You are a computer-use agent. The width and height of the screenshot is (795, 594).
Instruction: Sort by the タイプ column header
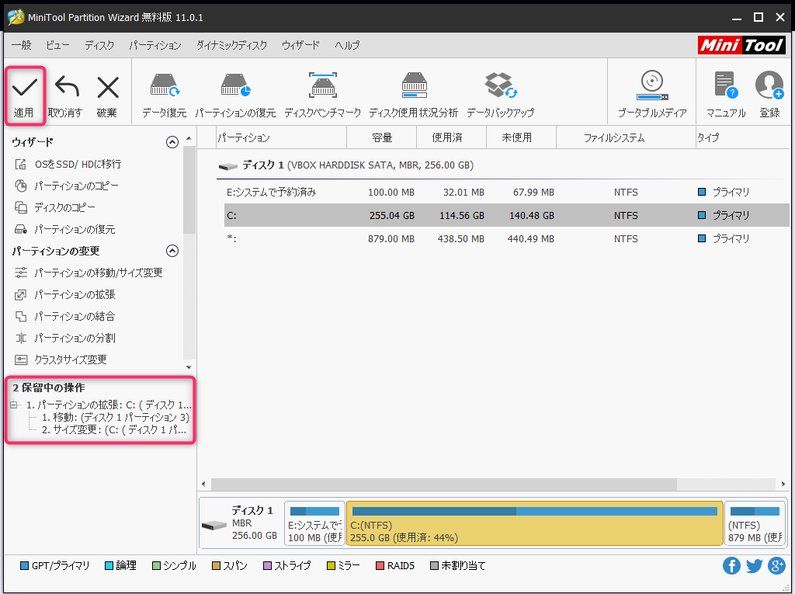pos(742,137)
